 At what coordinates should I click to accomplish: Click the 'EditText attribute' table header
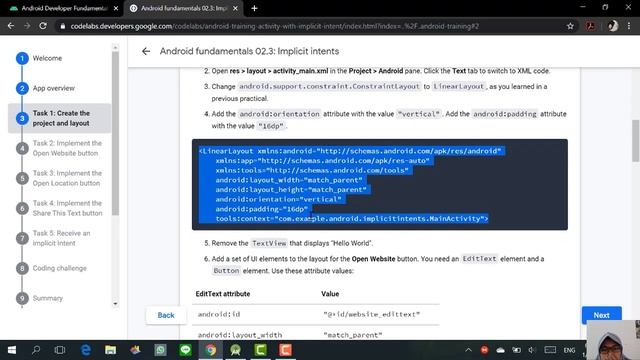click(x=223, y=294)
